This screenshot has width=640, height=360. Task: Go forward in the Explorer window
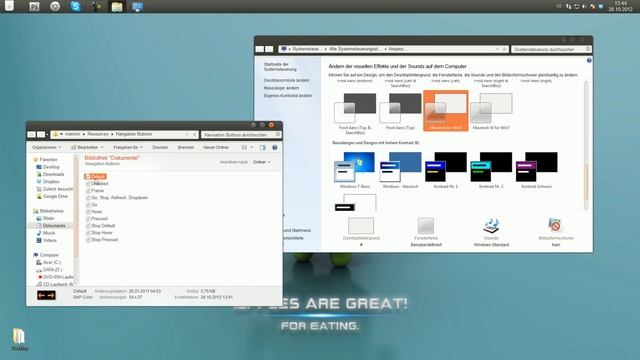click(x=41, y=134)
